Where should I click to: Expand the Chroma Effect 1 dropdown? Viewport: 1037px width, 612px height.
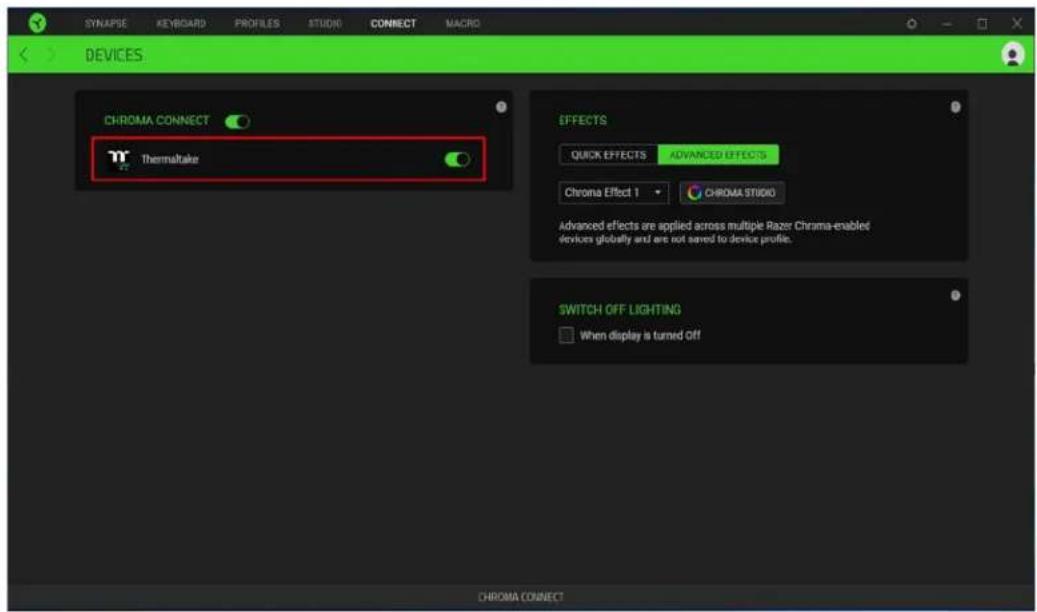(x=614, y=193)
